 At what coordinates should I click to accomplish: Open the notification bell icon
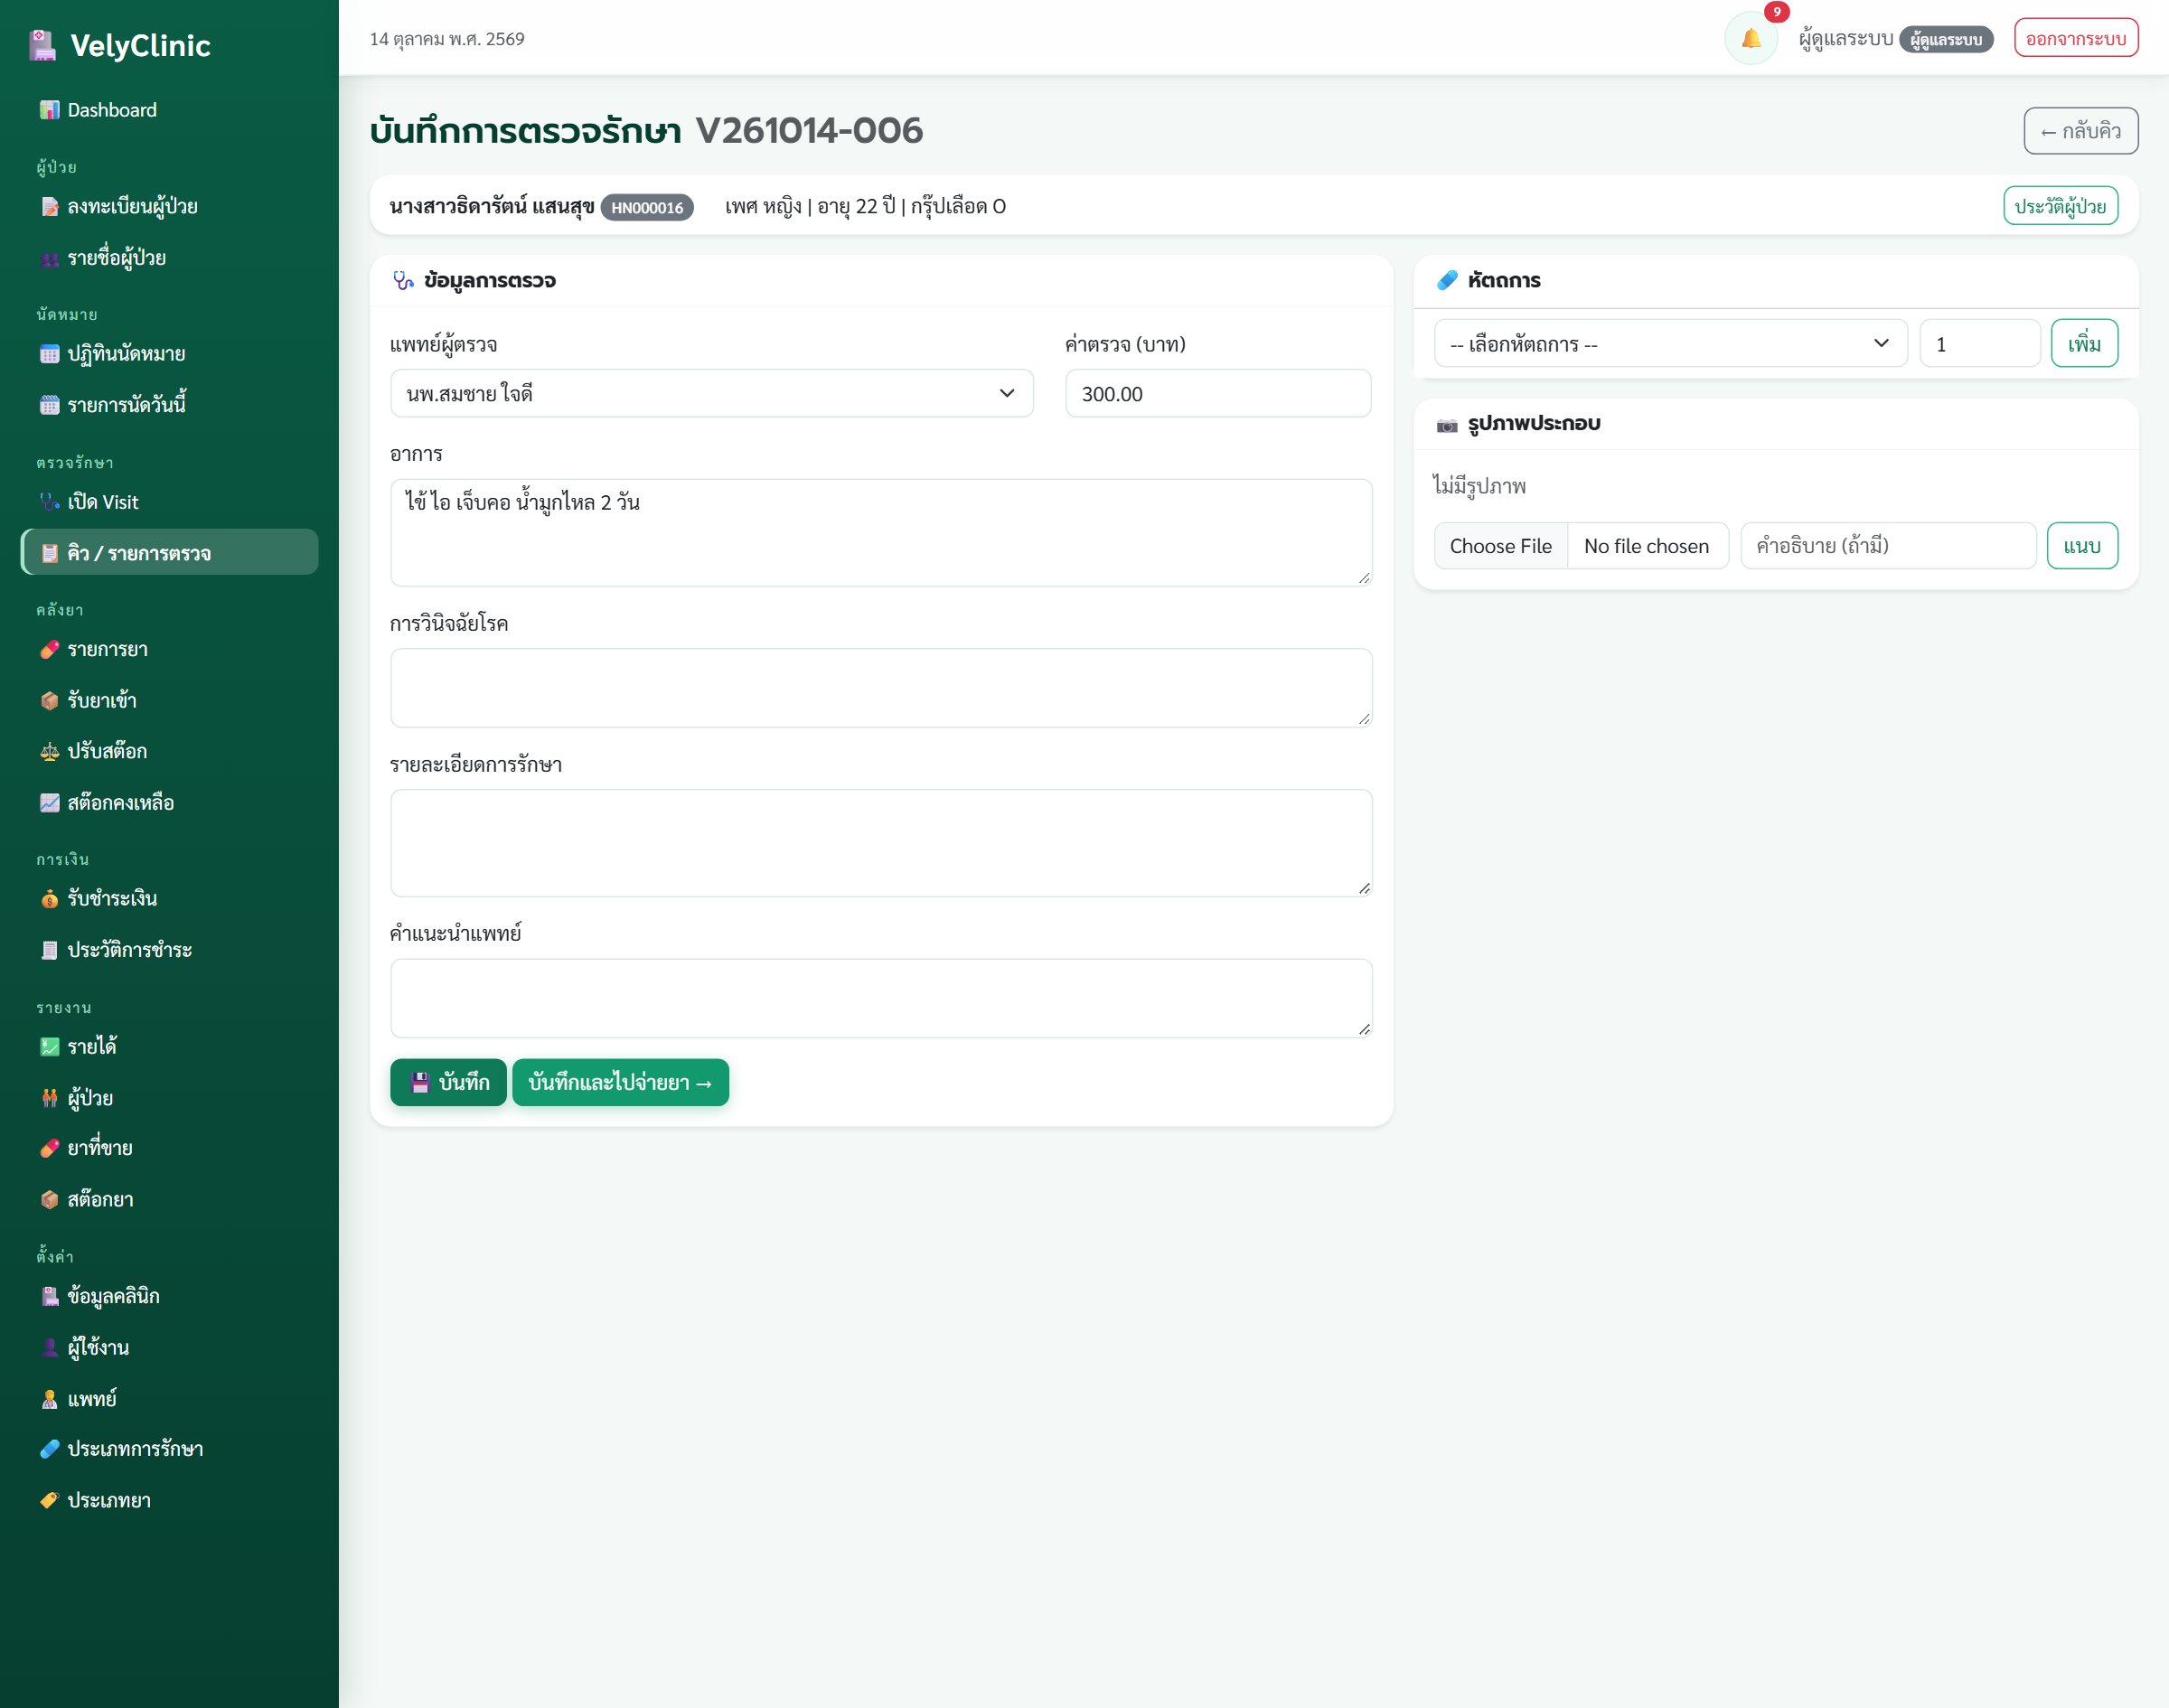tap(1750, 39)
